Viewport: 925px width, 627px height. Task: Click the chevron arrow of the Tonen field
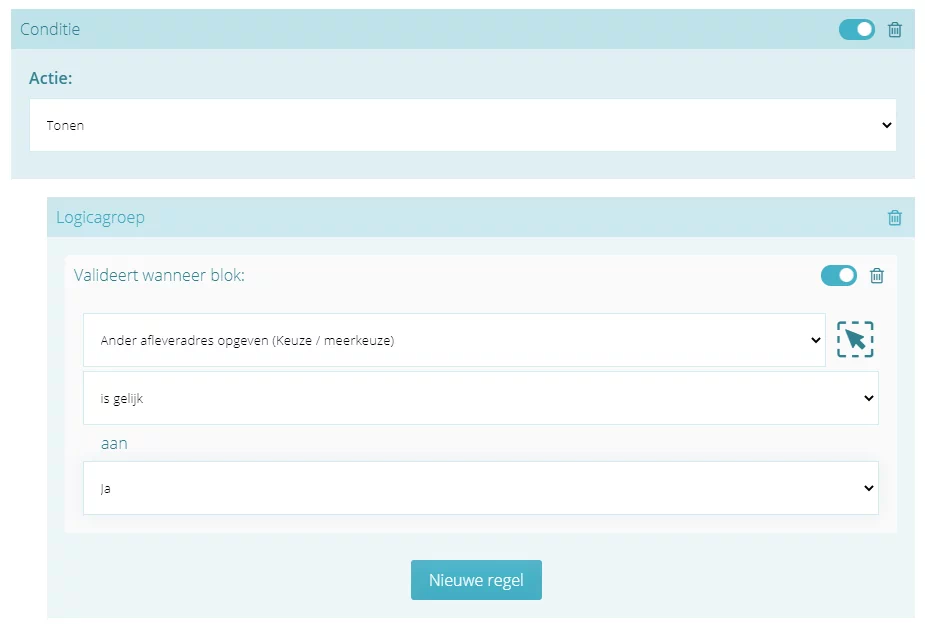(x=886, y=125)
